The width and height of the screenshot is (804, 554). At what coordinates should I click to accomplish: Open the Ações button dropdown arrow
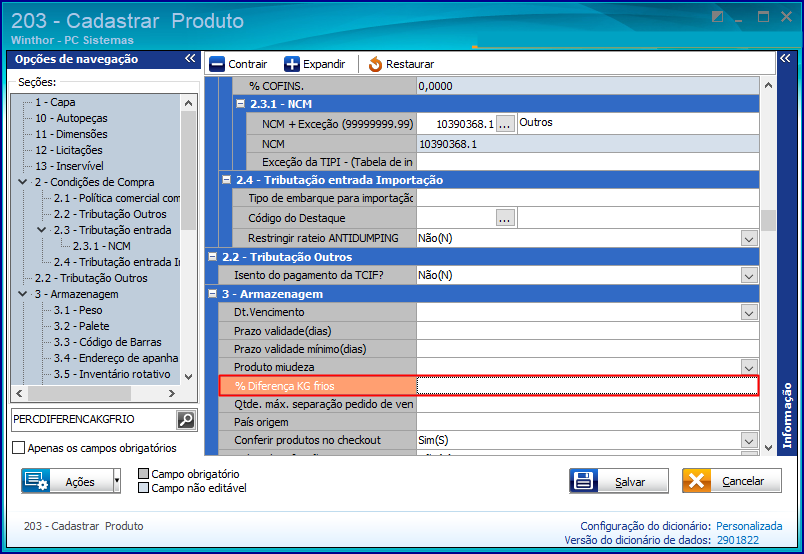[x=117, y=481]
